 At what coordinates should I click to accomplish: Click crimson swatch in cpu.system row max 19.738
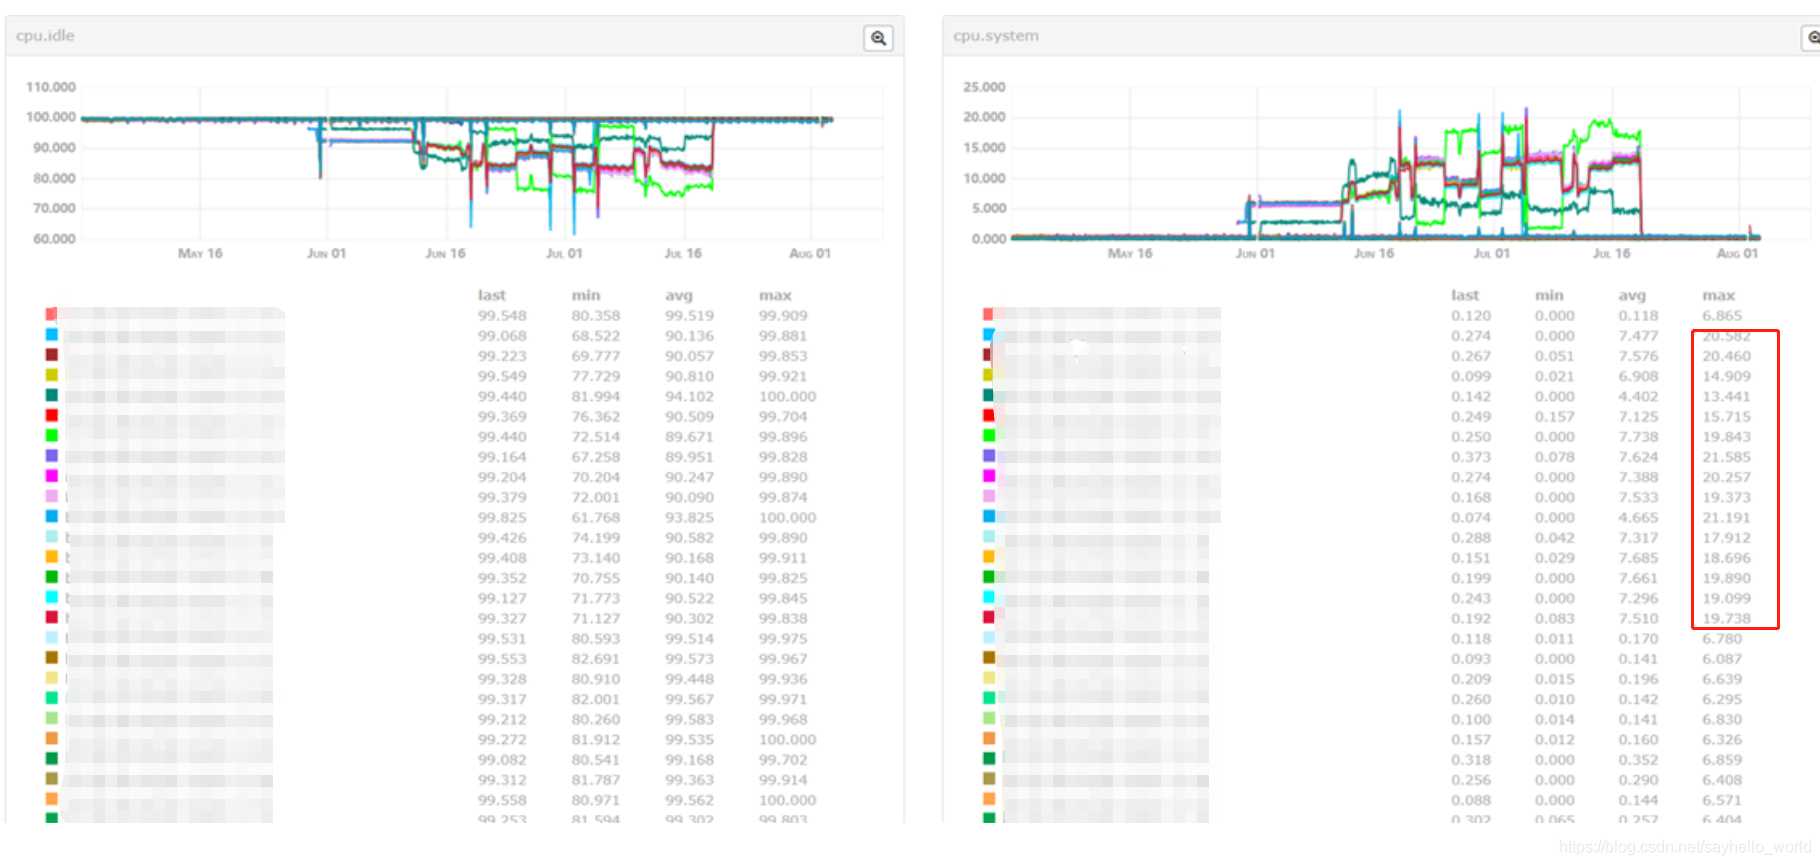pos(988,617)
